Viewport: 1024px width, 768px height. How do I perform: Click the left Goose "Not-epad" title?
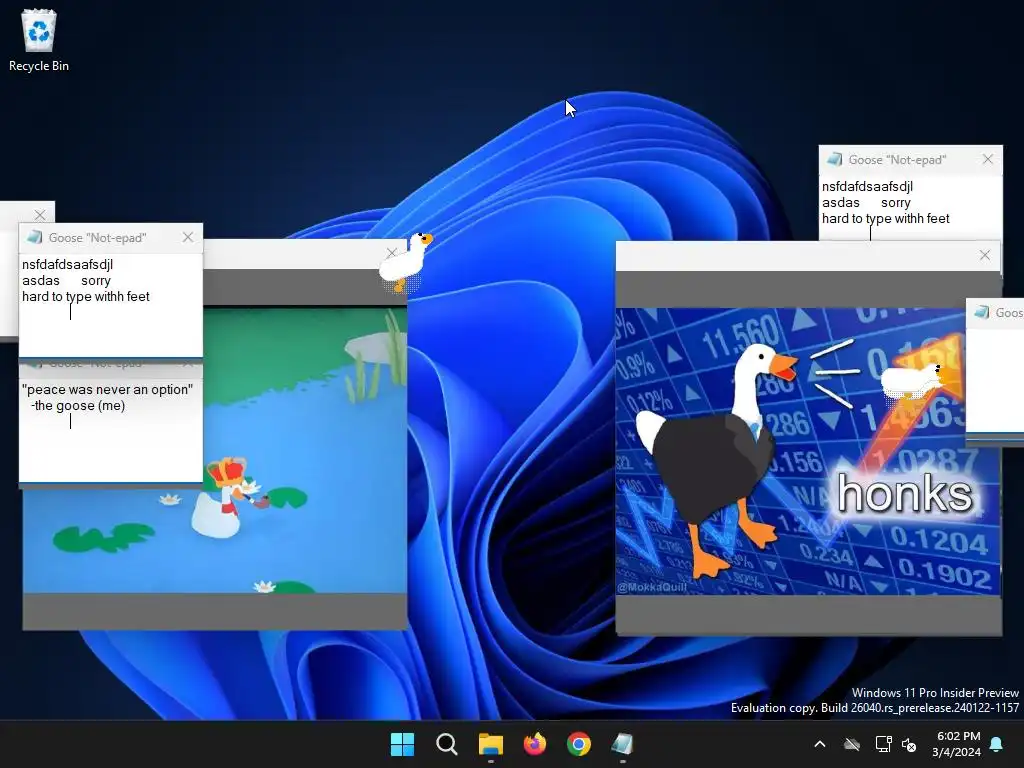(97, 238)
